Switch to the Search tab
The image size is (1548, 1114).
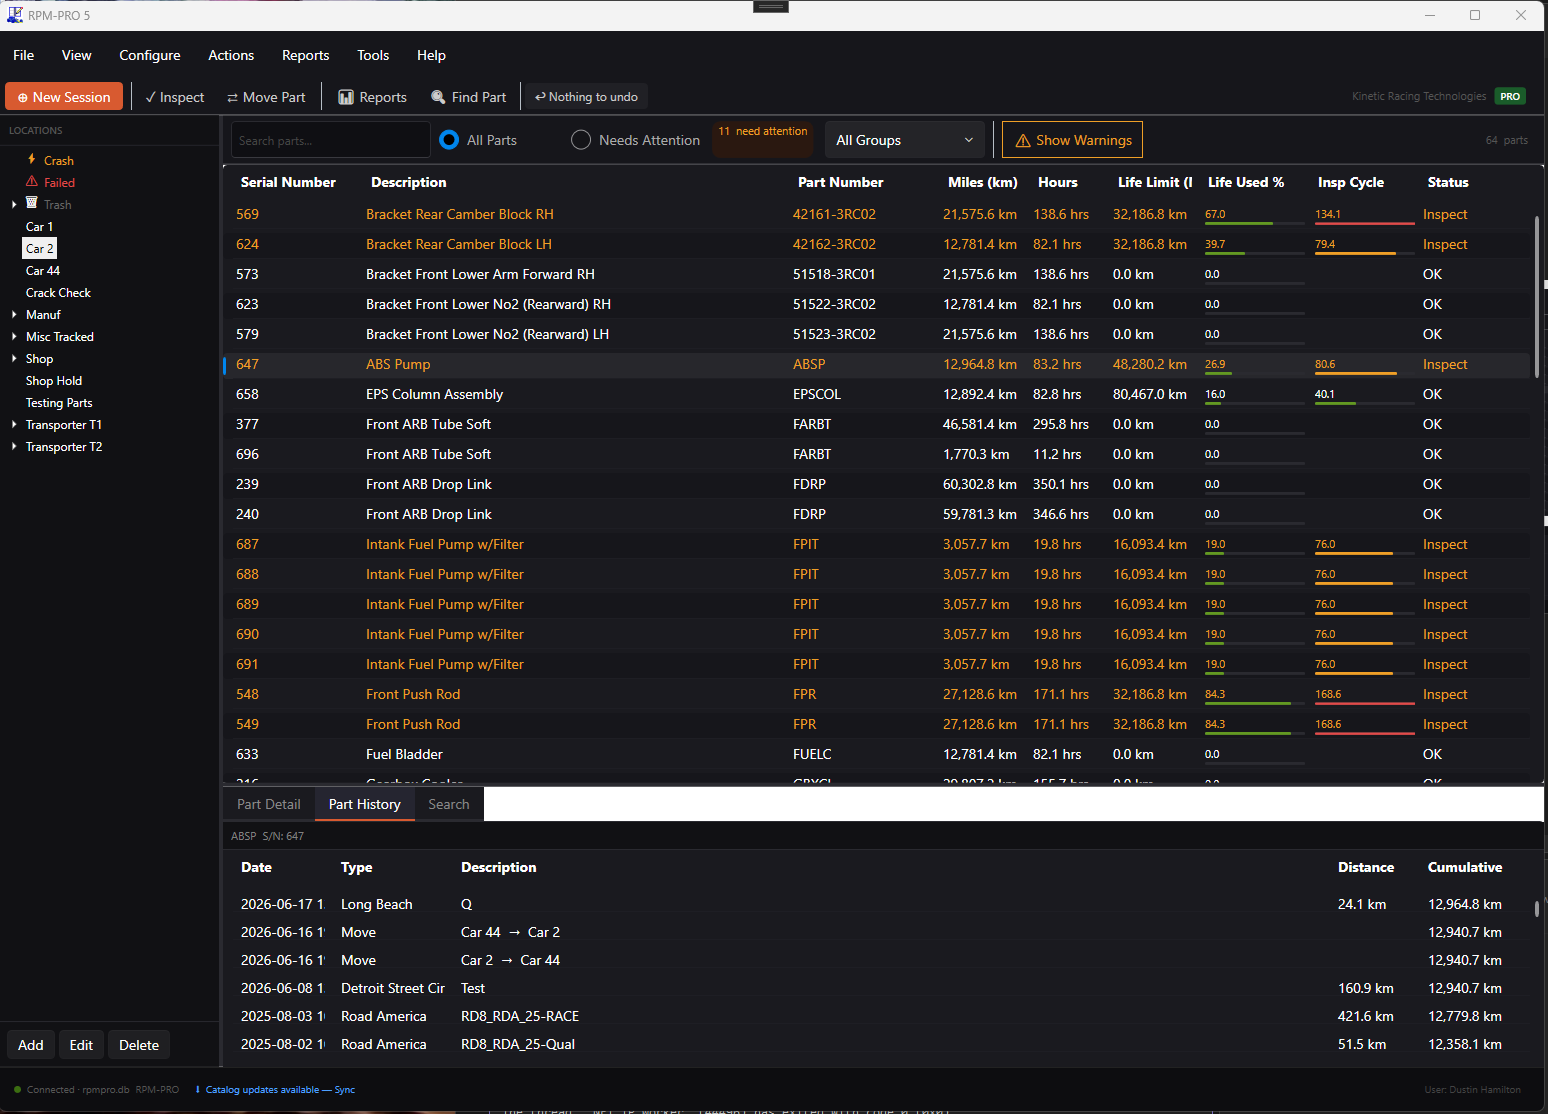[x=449, y=804]
